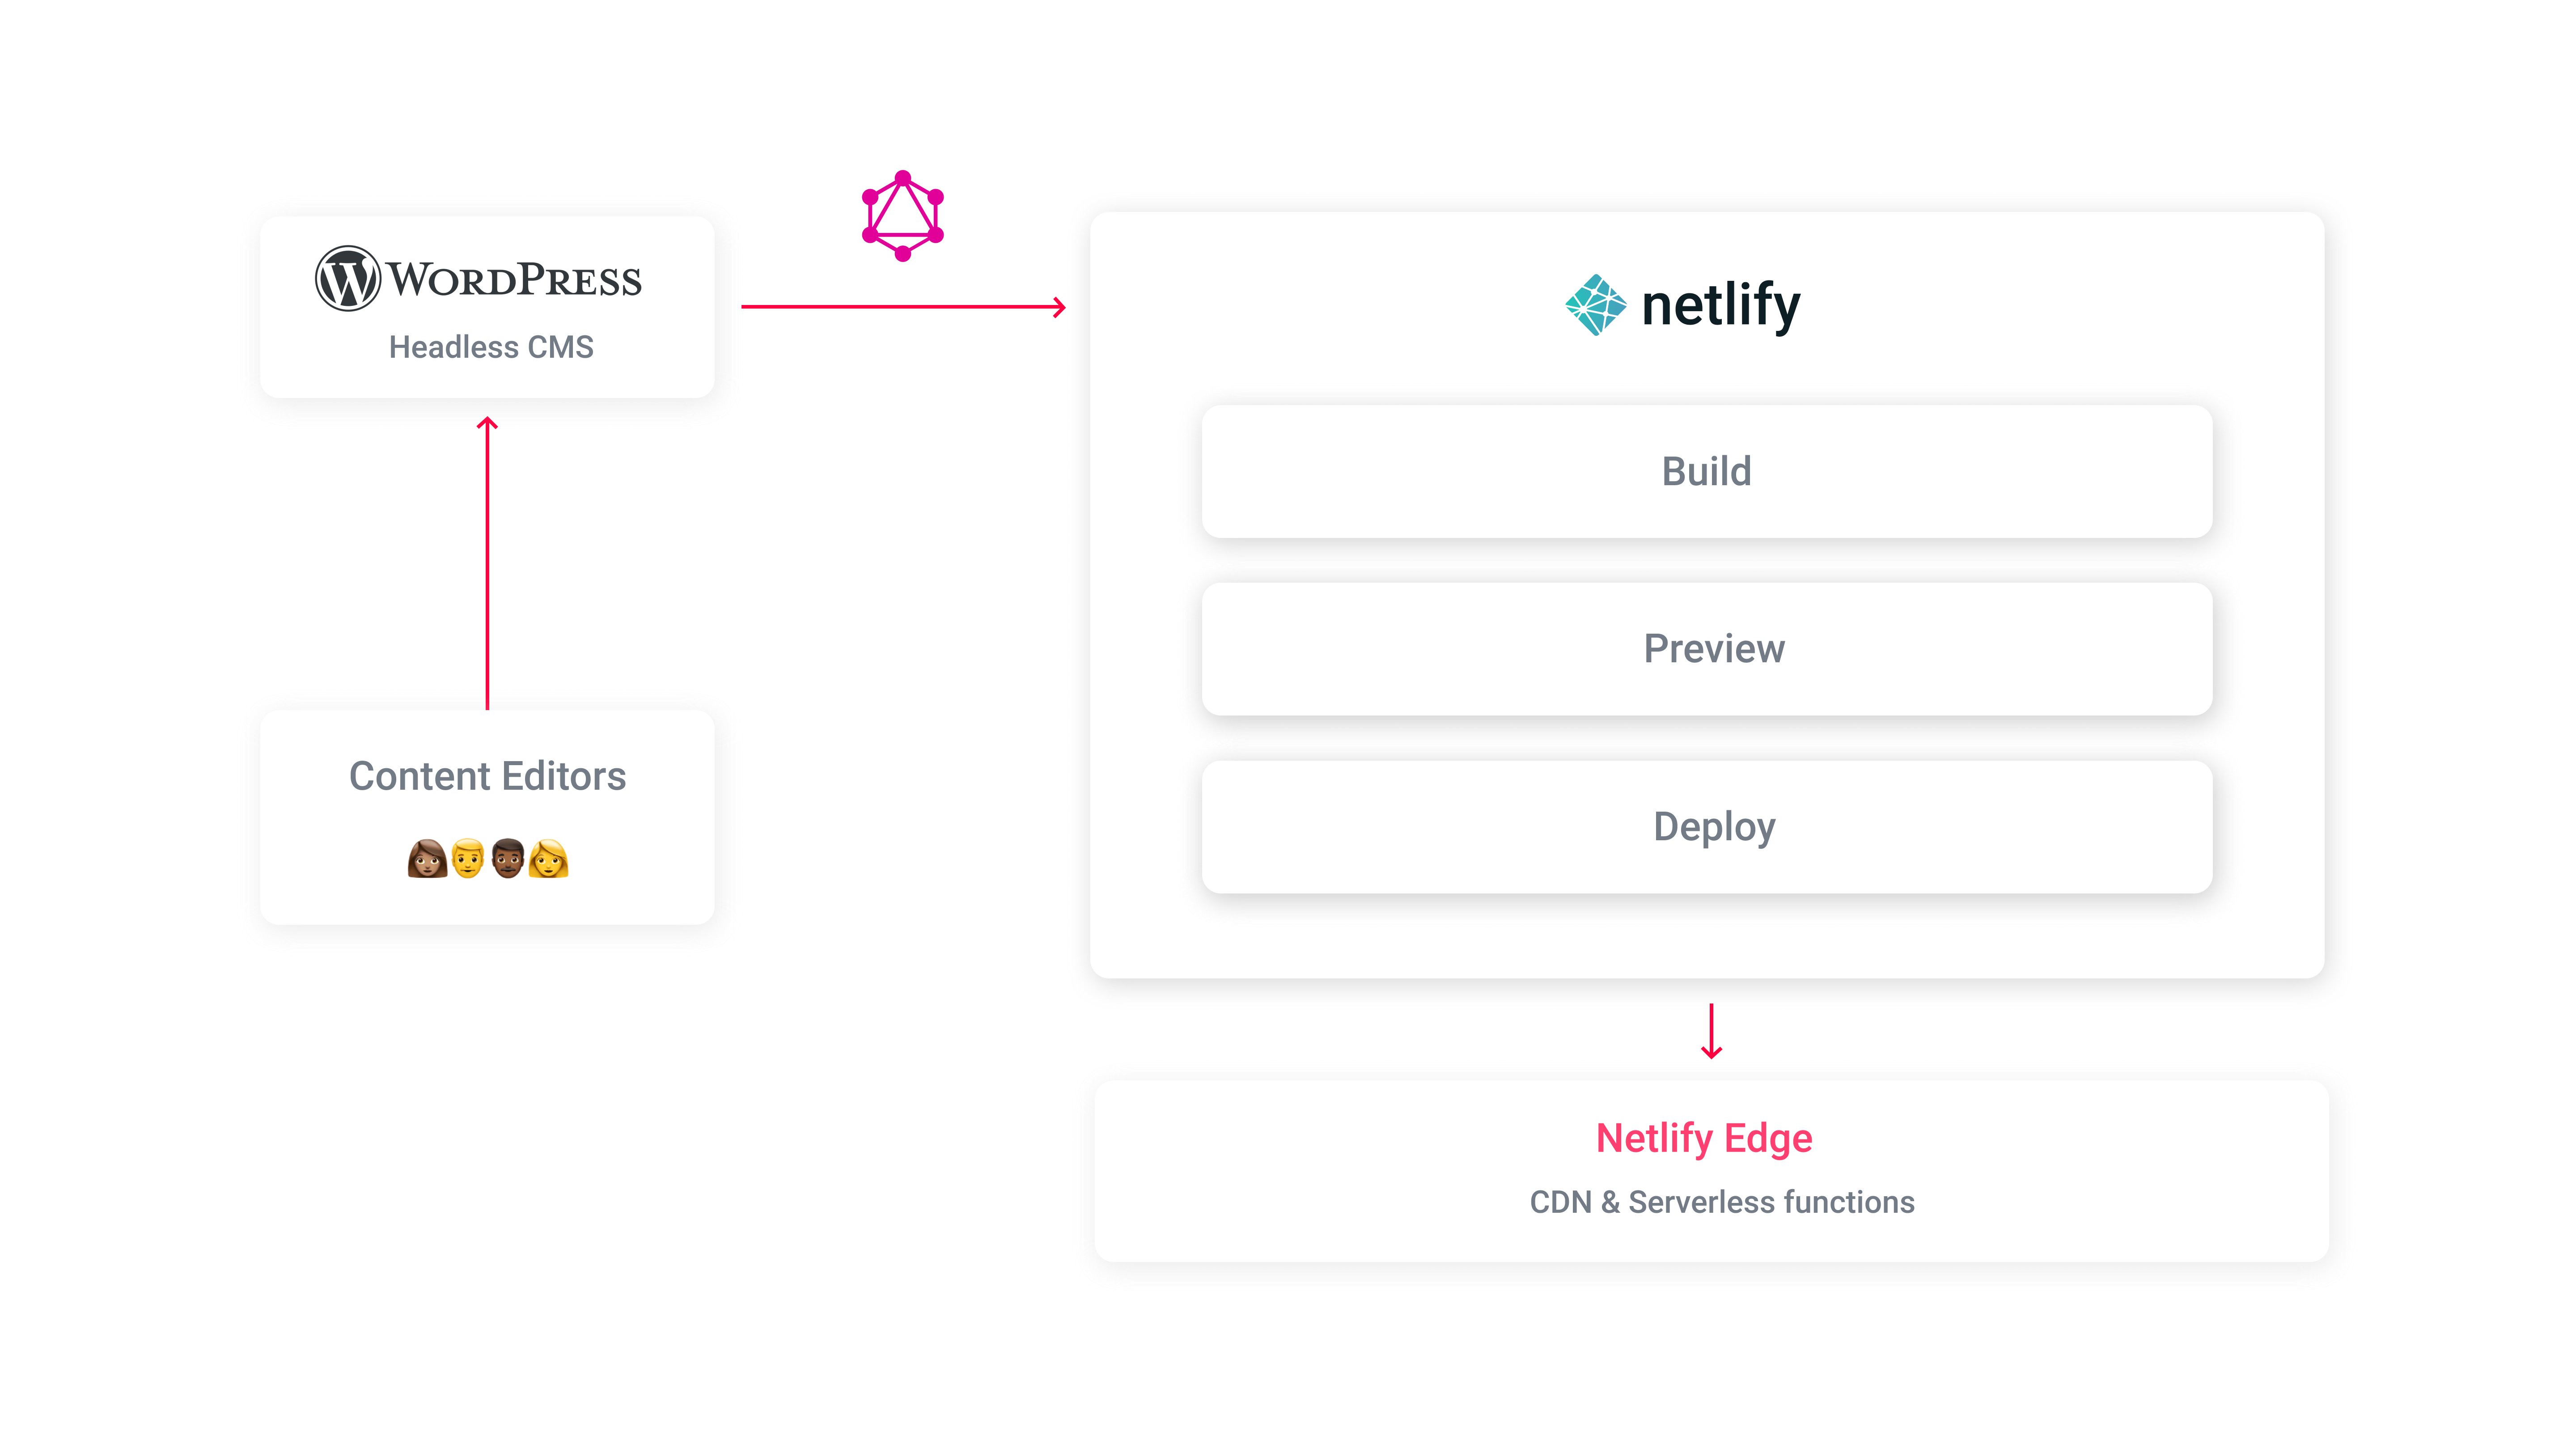The width and height of the screenshot is (2576, 1431).
Task: Click the red Netlify Edge heading
Action: 1704,1138
